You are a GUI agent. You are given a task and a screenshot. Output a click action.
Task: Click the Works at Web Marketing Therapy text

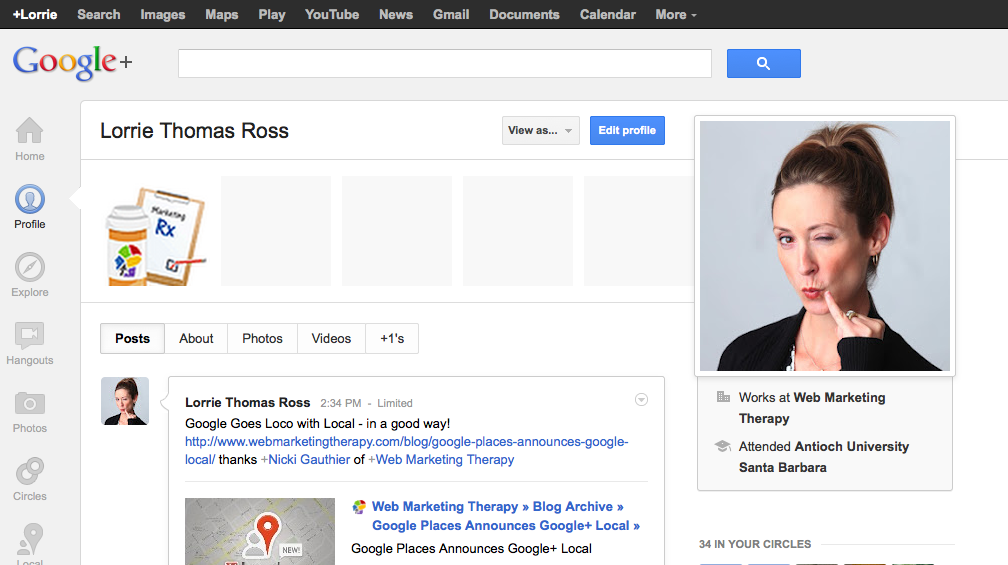812,408
